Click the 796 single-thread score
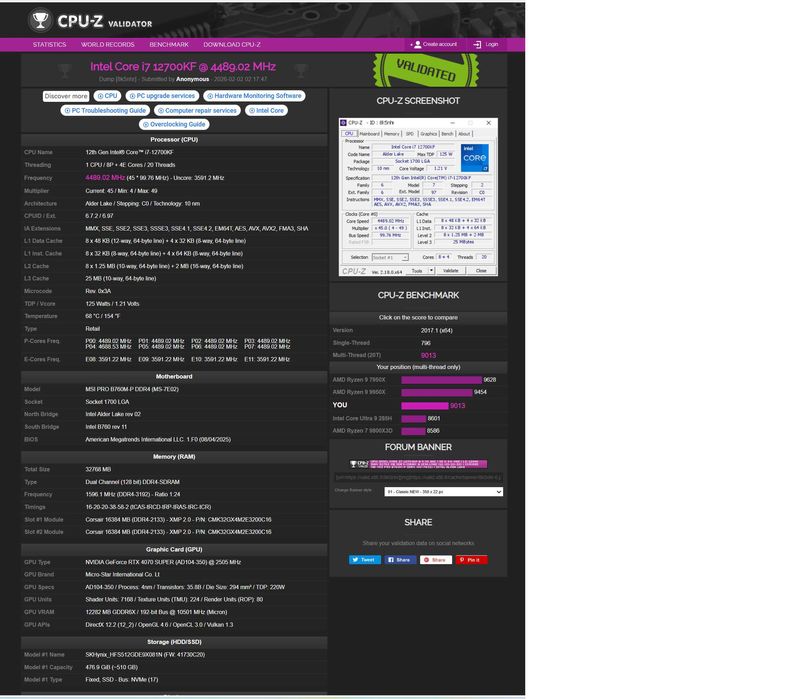 coord(426,343)
